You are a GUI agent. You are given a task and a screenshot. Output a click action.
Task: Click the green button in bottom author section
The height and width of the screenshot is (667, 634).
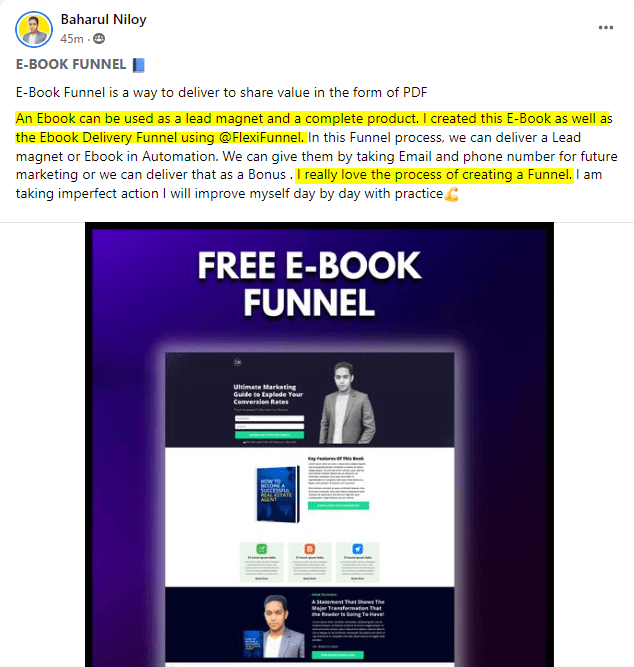tap(338, 655)
